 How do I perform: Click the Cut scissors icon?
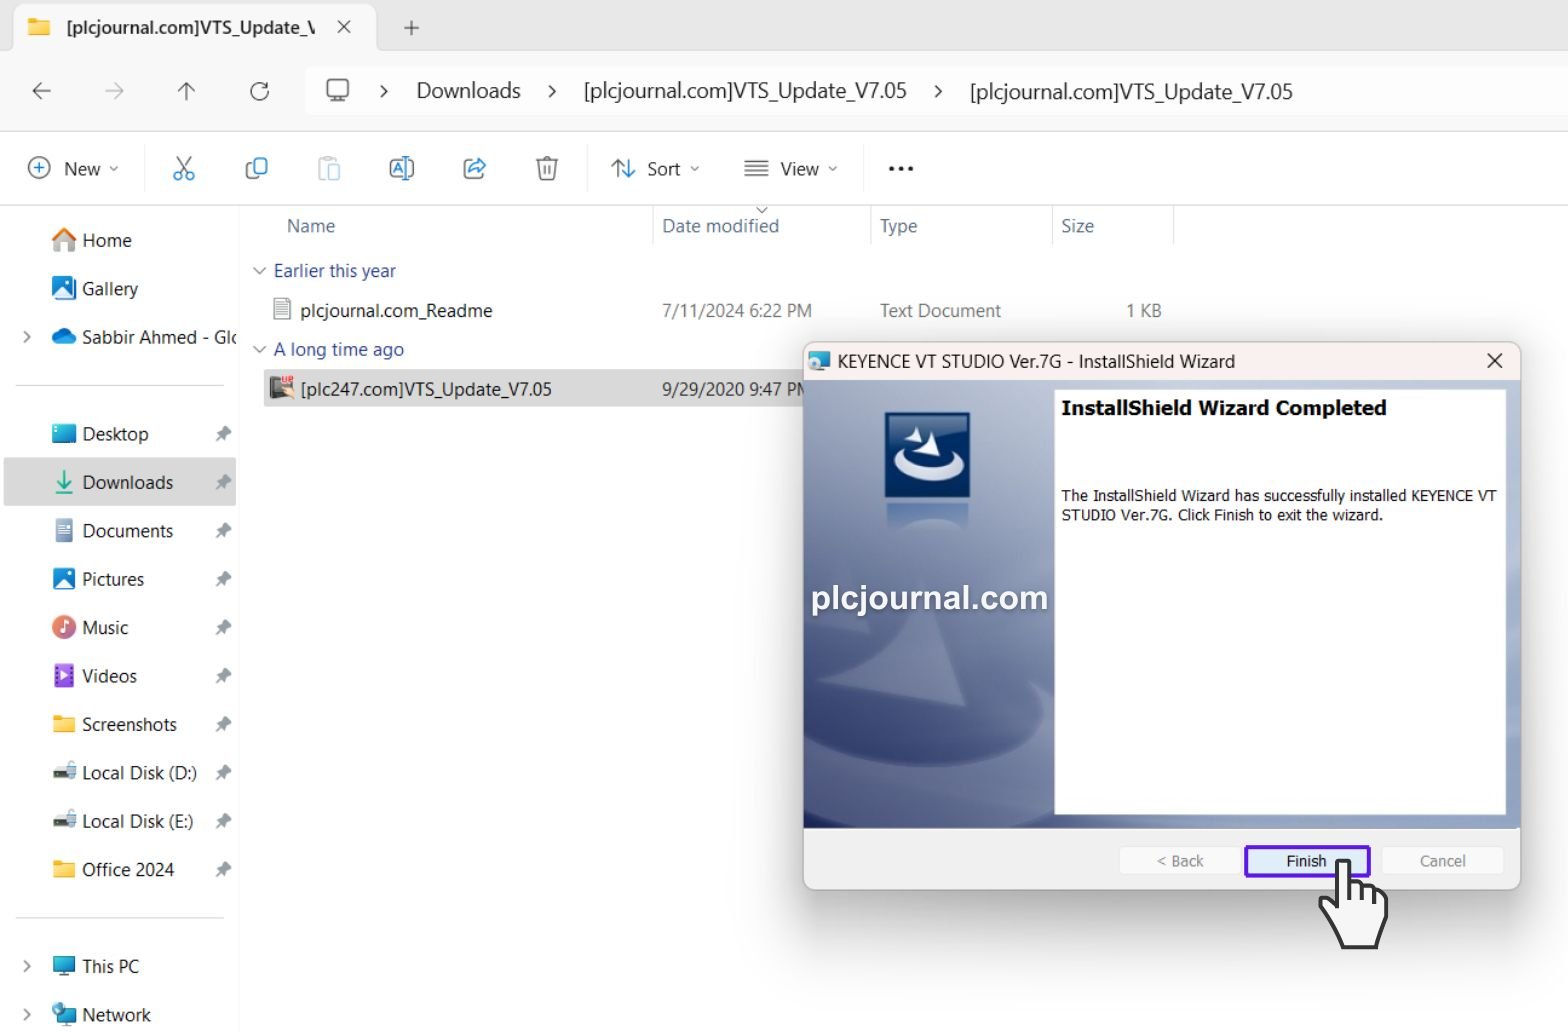click(183, 169)
